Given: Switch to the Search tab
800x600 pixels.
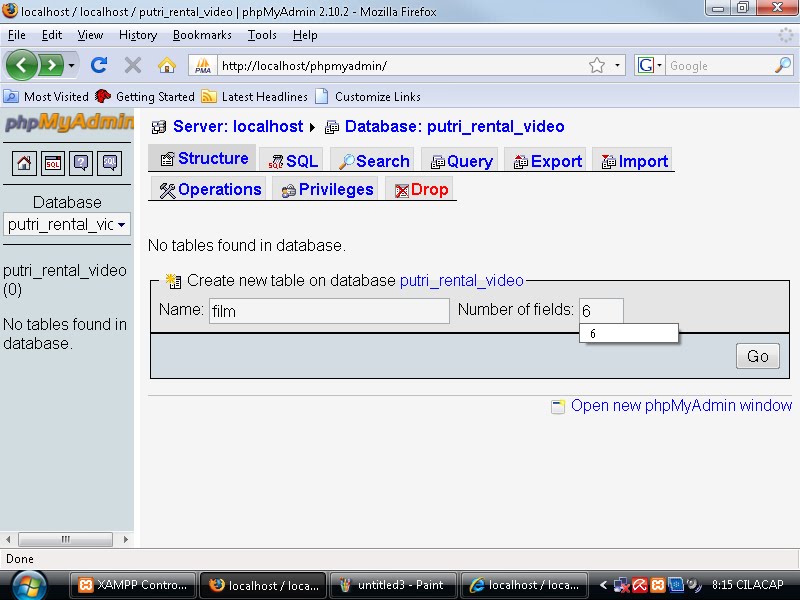Looking at the screenshot, I should 374,161.
